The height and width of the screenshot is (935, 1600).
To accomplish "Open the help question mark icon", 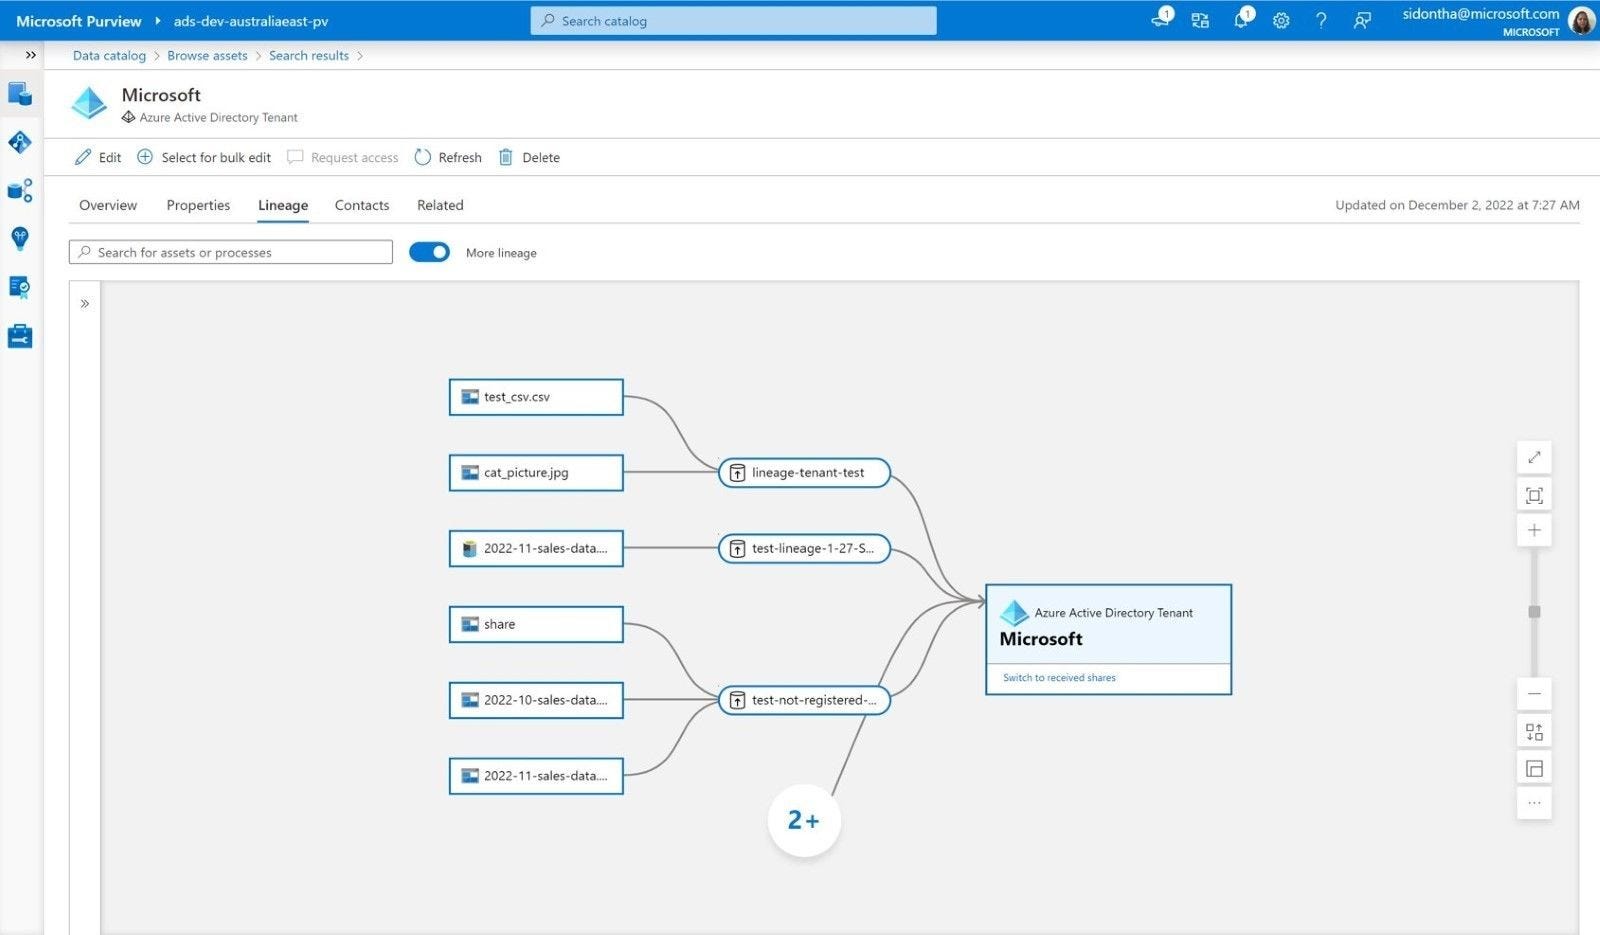I will pos(1321,20).
